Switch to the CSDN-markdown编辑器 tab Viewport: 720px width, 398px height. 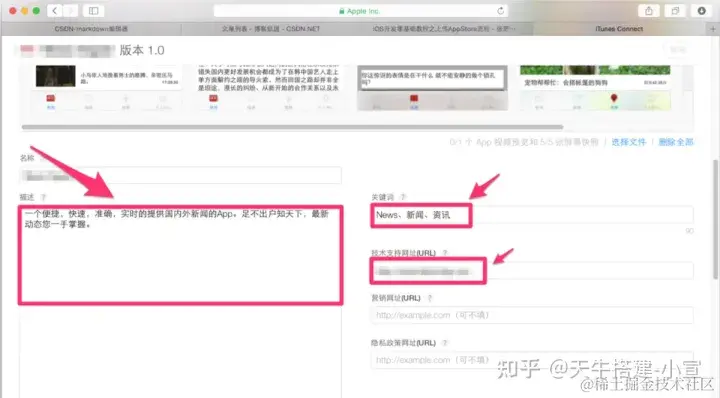(x=91, y=28)
